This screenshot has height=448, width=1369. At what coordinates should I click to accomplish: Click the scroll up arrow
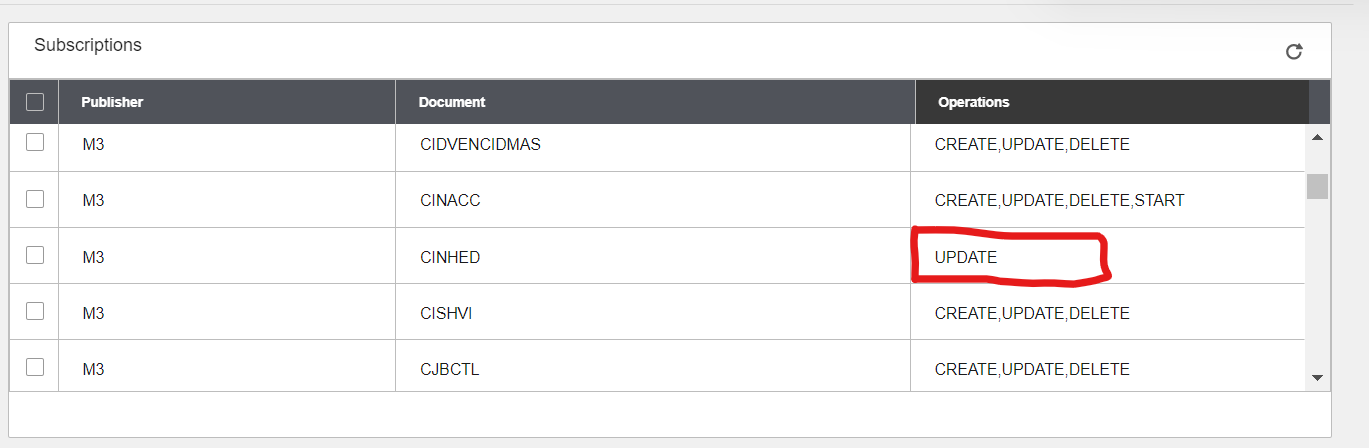click(1317, 137)
